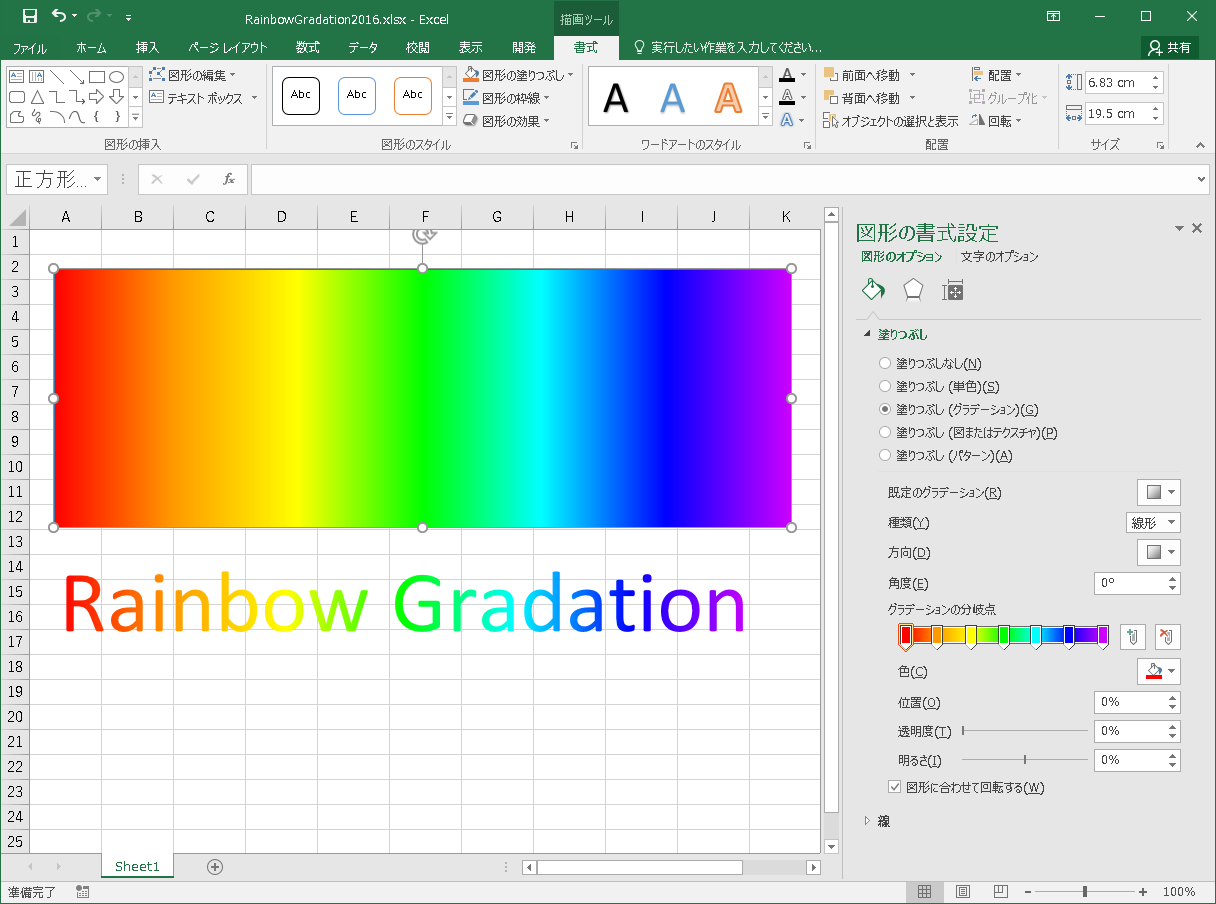Open the Size & Properties icon tab

click(953, 290)
